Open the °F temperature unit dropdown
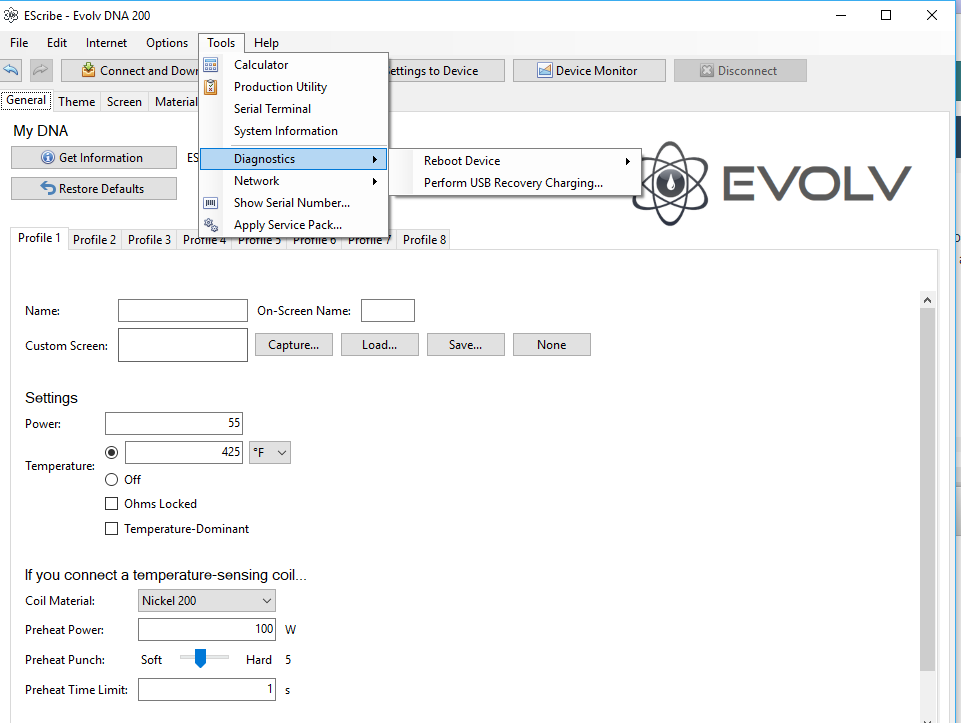The image size is (961, 723). (270, 453)
